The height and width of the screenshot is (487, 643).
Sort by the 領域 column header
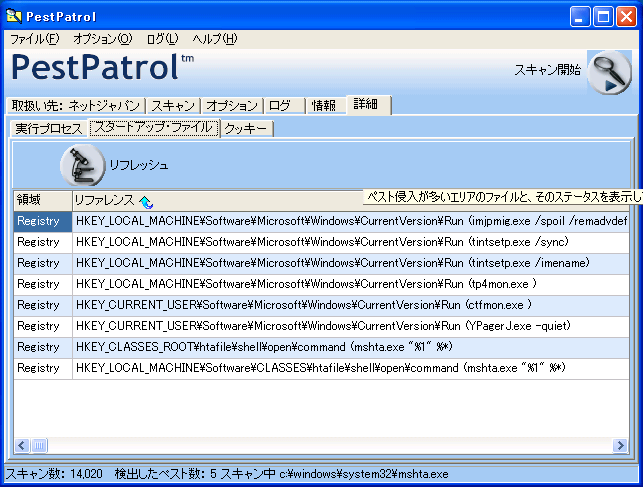42,201
